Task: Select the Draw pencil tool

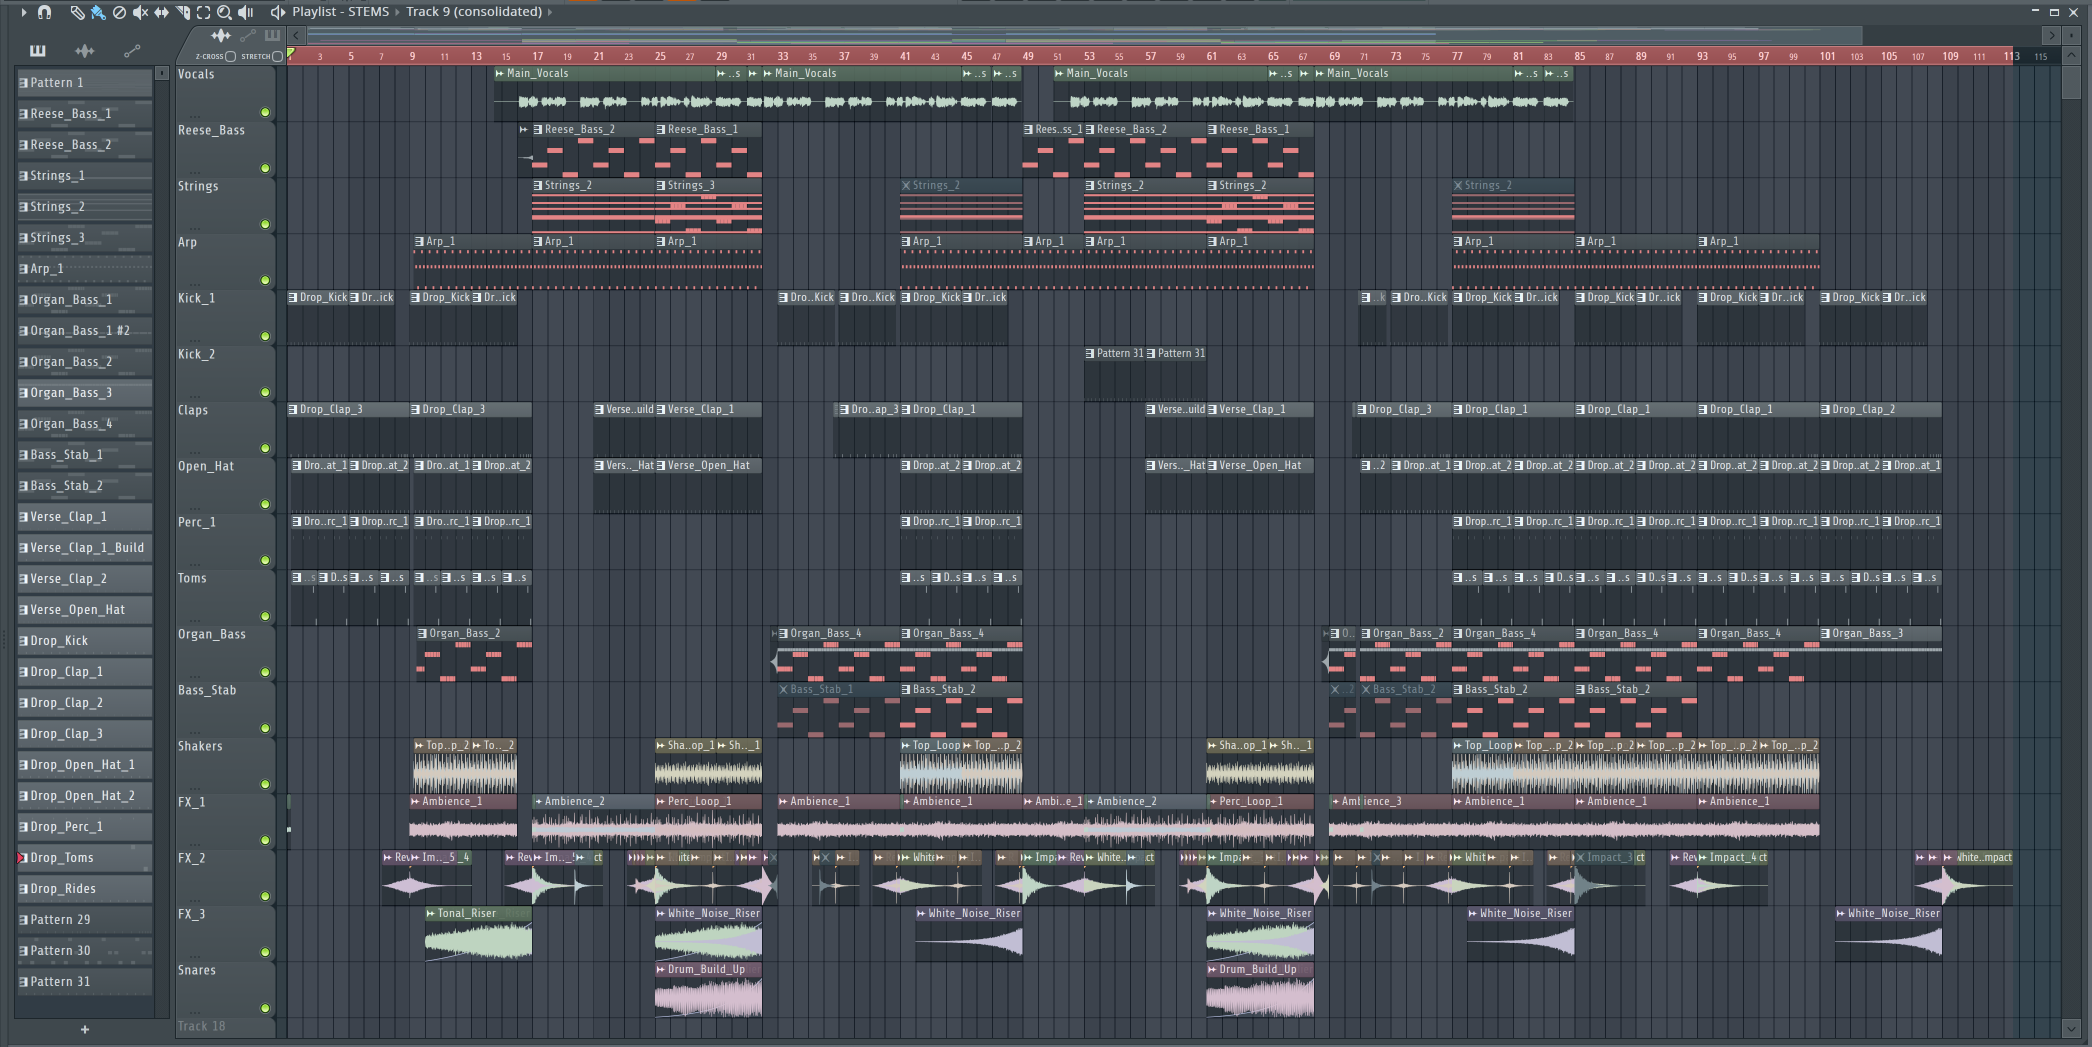Action: point(77,12)
